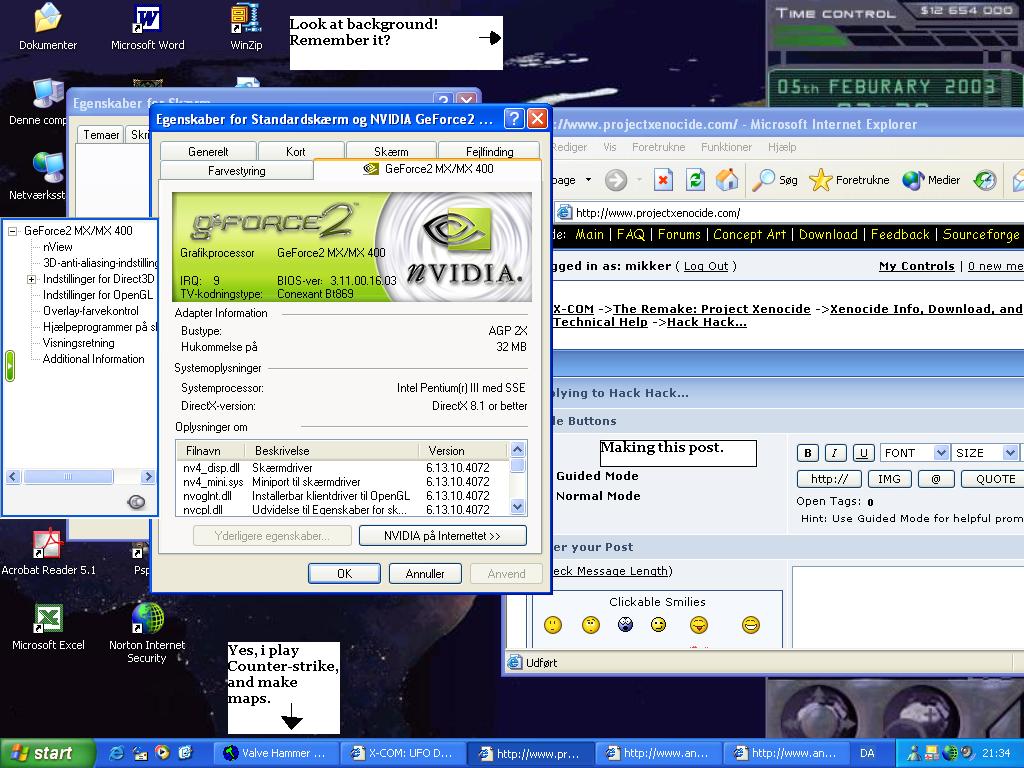This screenshot has height=768, width=1024.
Task: Switch to the Kort tab
Action: (295, 152)
